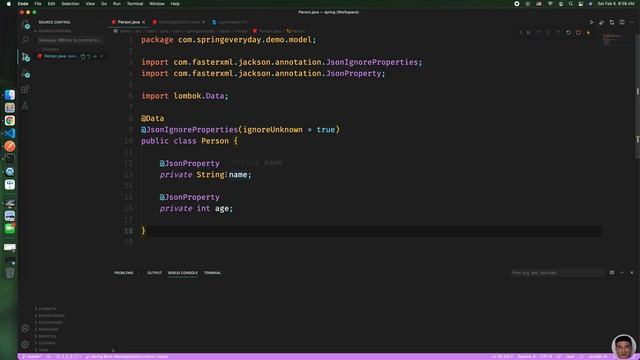Click the debug toolbar restart icon
The height and width of the screenshot is (360, 640).
coord(568,32)
